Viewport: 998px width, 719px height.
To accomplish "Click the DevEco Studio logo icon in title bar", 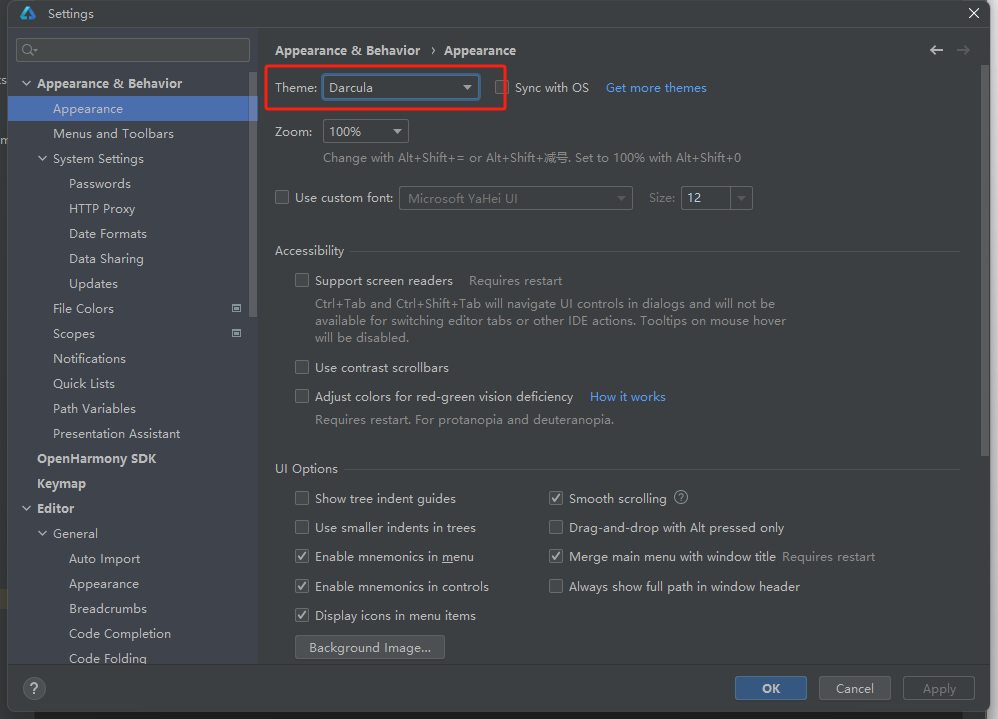I will click(28, 13).
